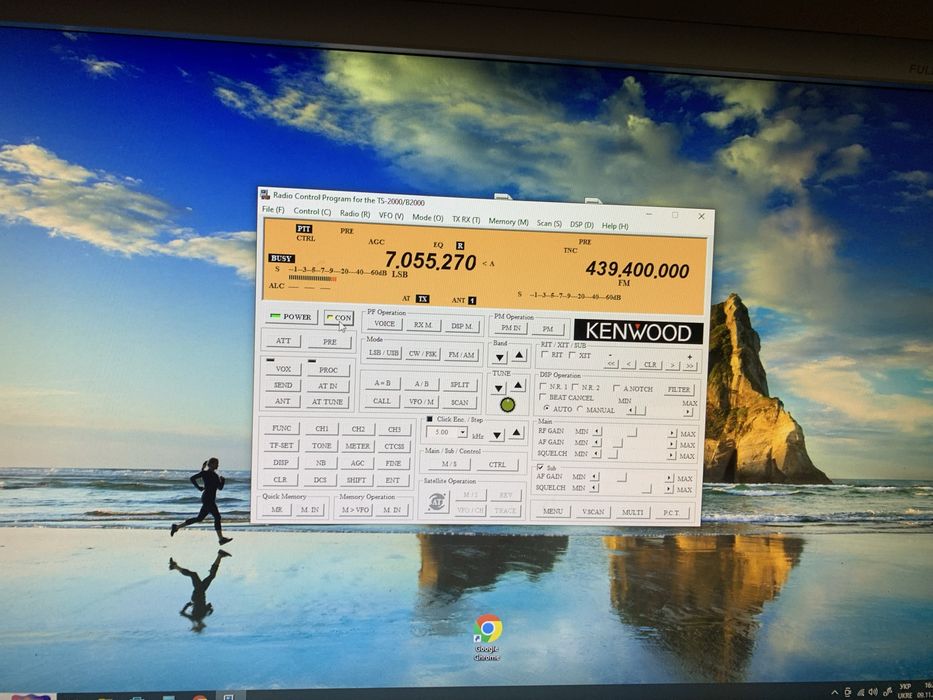Open the VFO (V) menu
This screenshot has width=933, height=700.
tap(391, 215)
